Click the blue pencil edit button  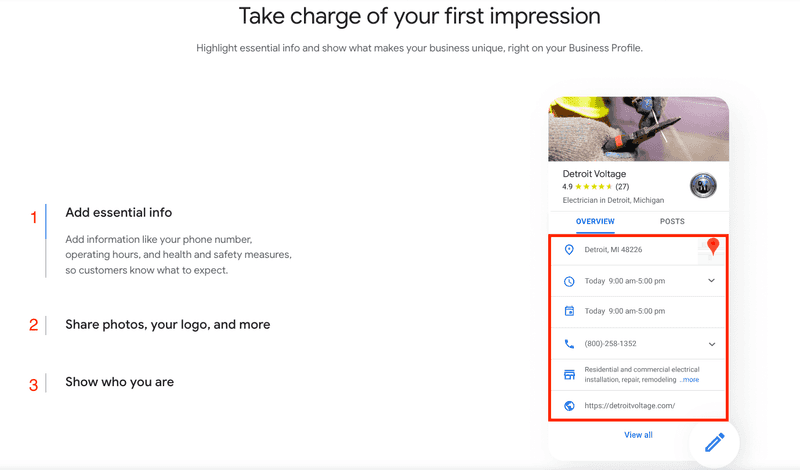(x=714, y=442)
